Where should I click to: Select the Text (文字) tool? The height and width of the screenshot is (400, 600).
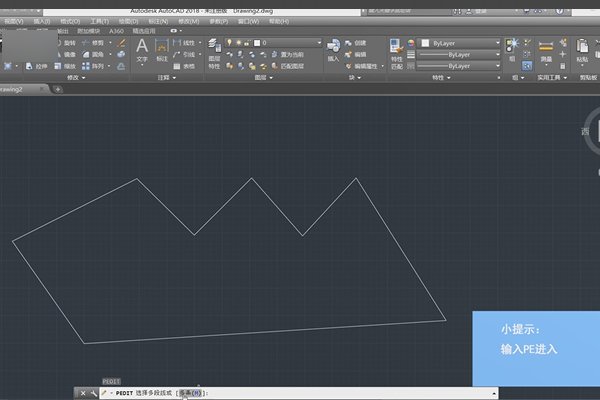click(x=142, y=51)
